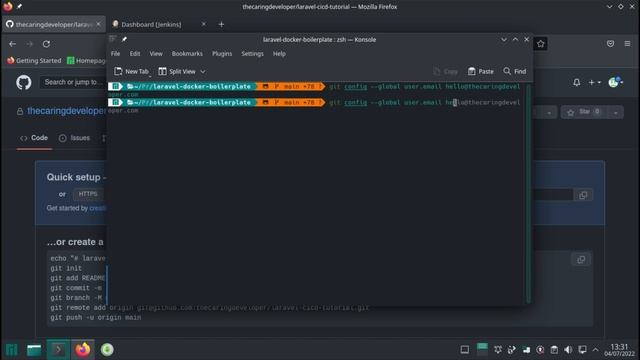Click the Firefox forward arrow

[x=29, y=44]
